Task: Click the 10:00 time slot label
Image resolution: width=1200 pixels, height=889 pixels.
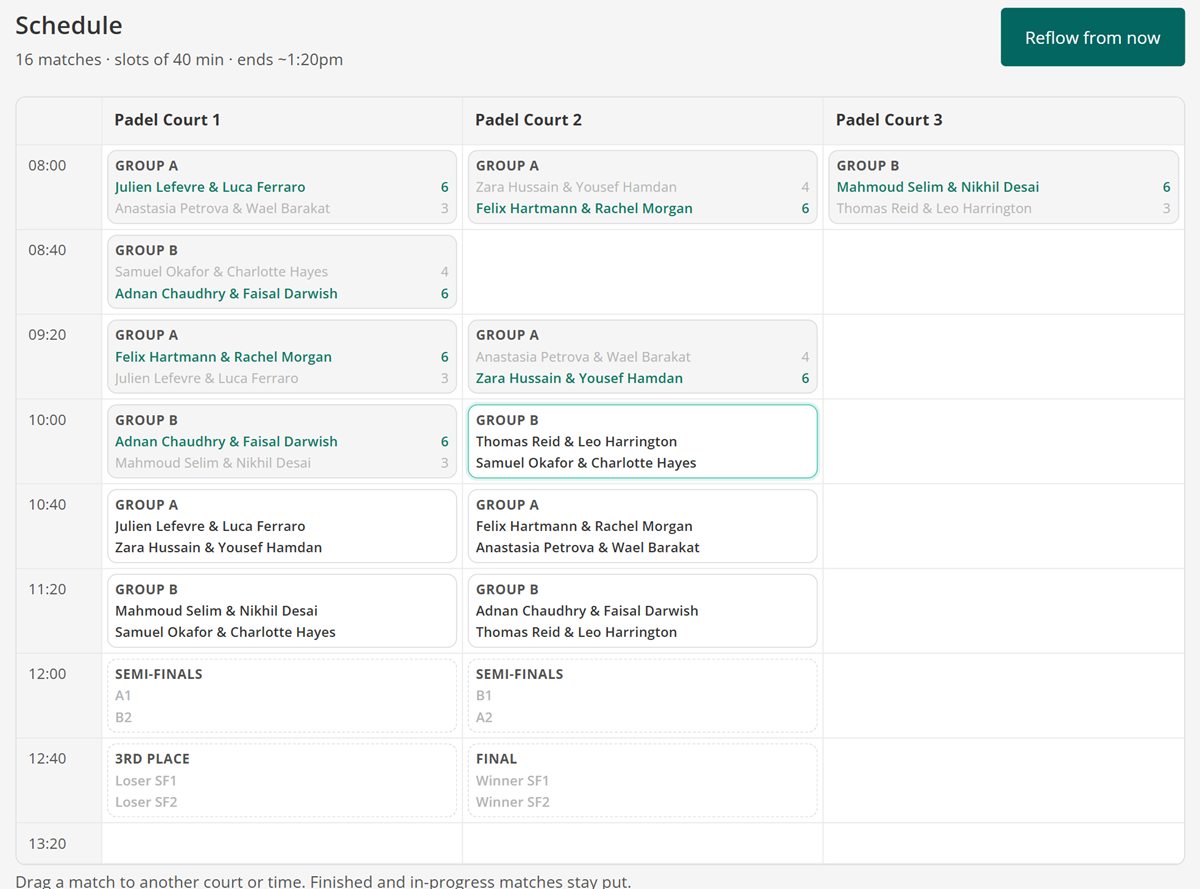Action: (x=47, y=420)
